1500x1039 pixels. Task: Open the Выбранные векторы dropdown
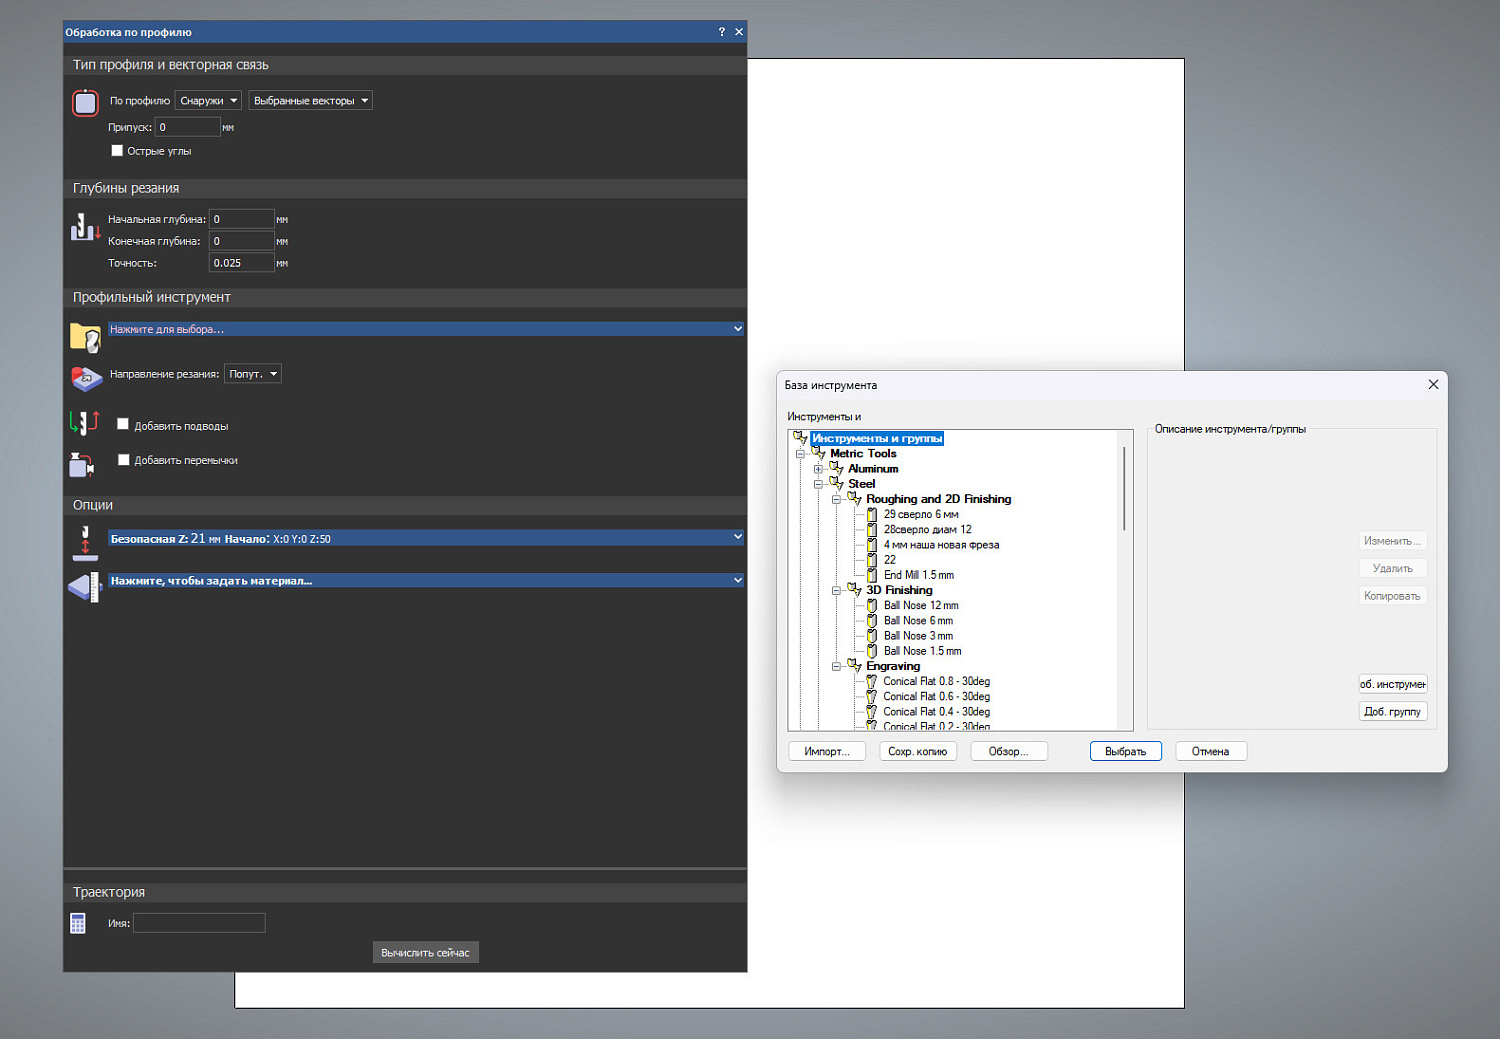310,101
